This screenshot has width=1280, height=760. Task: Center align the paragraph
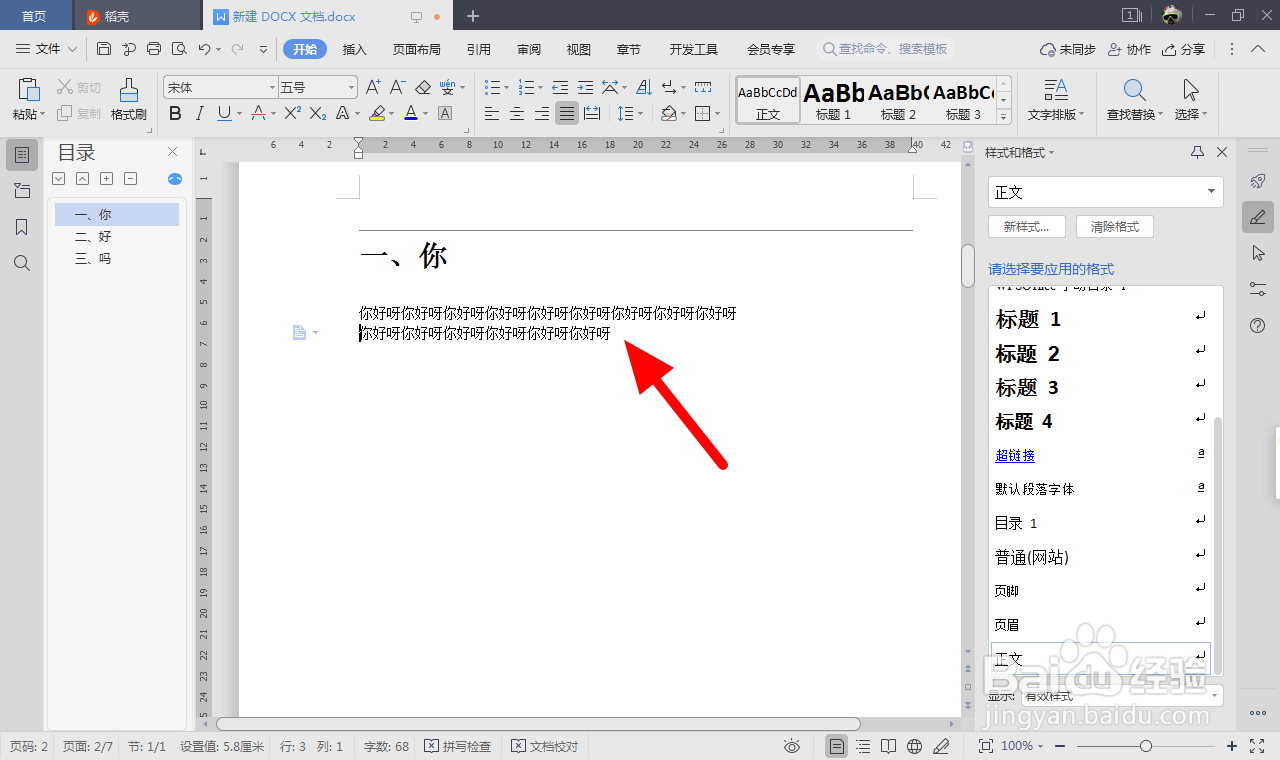(517, 113)
